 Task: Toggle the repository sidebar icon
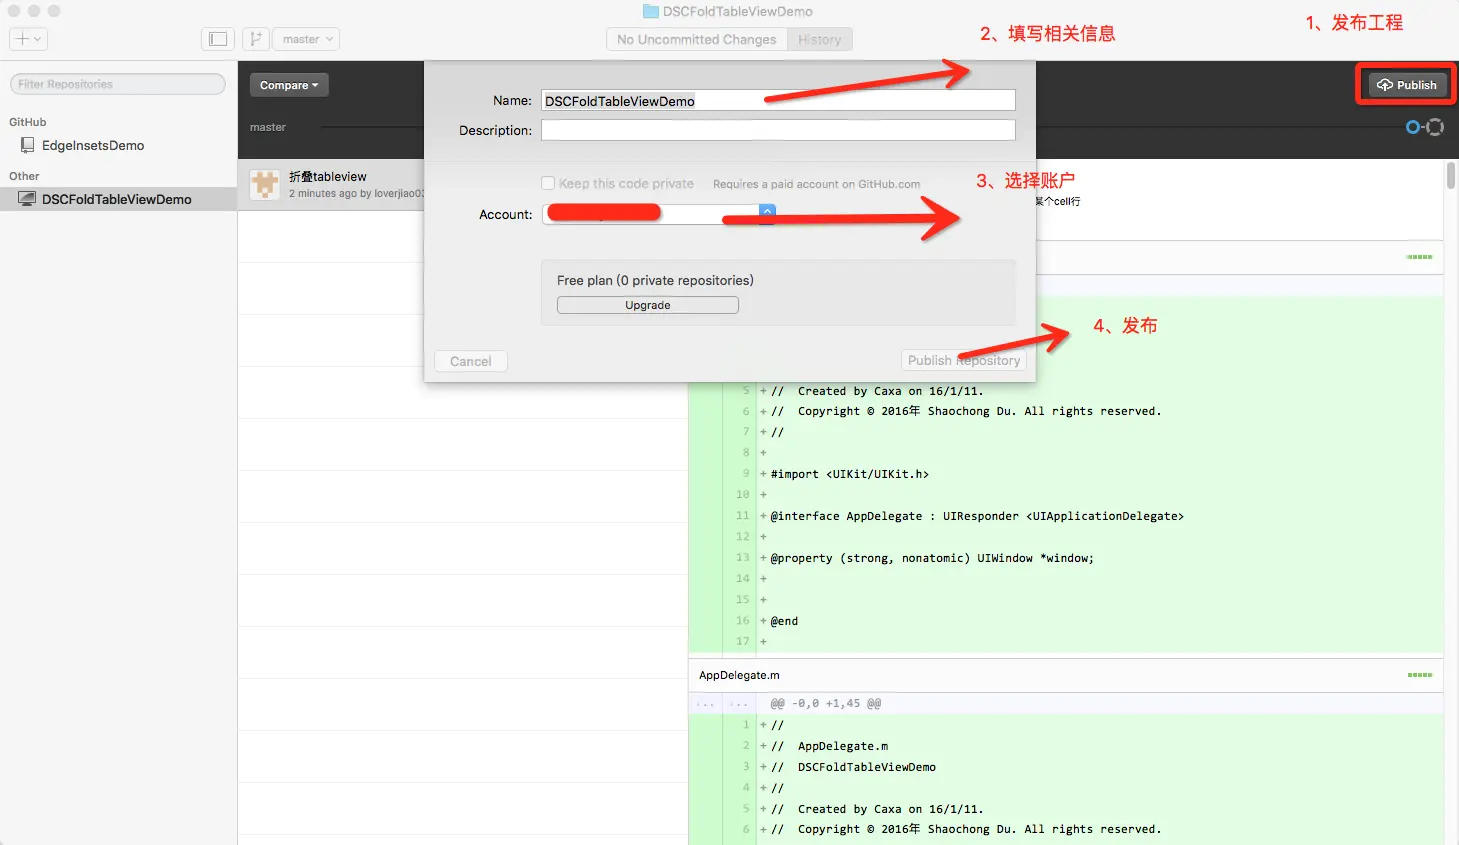[x=218, y=39]
